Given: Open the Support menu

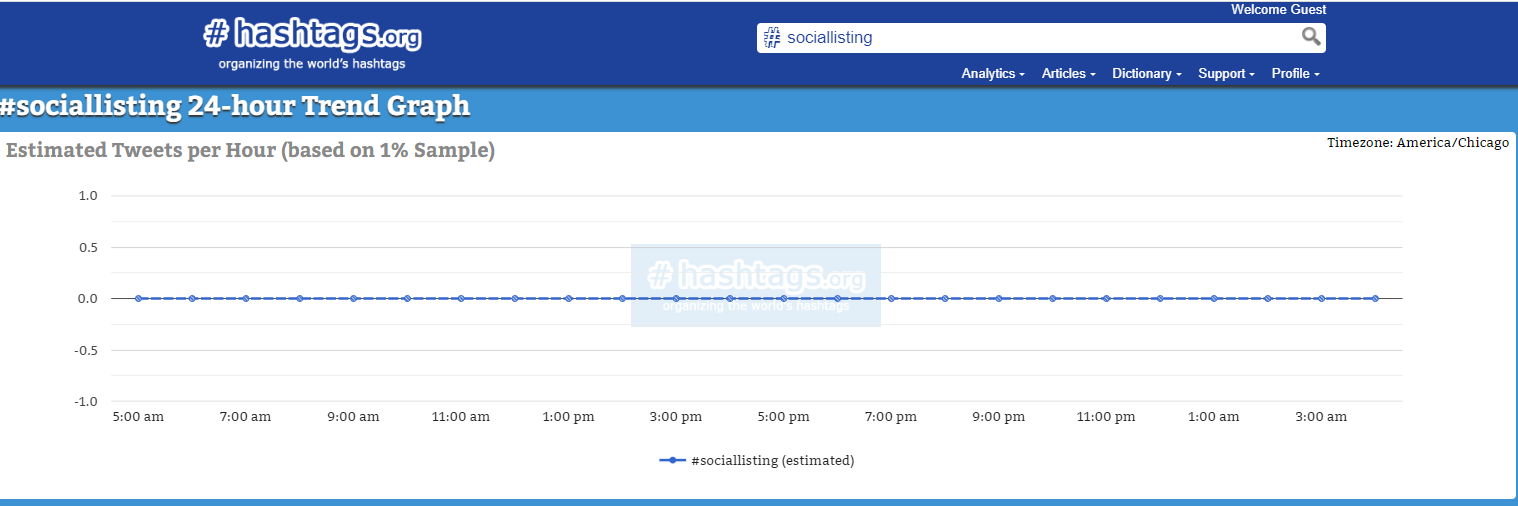Looking at the screenshot, I should tap(1227, 74).
